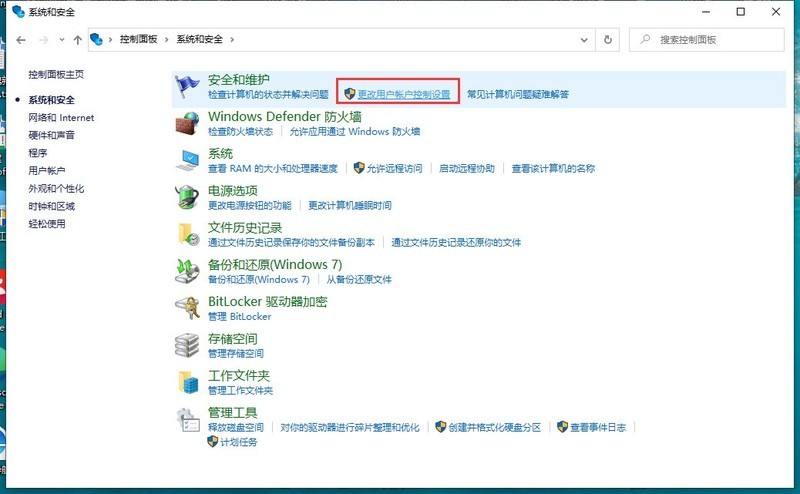This screenshot has width=800, height=494.
Task: Go back with the left arrow button
Action: coord(21,40)
